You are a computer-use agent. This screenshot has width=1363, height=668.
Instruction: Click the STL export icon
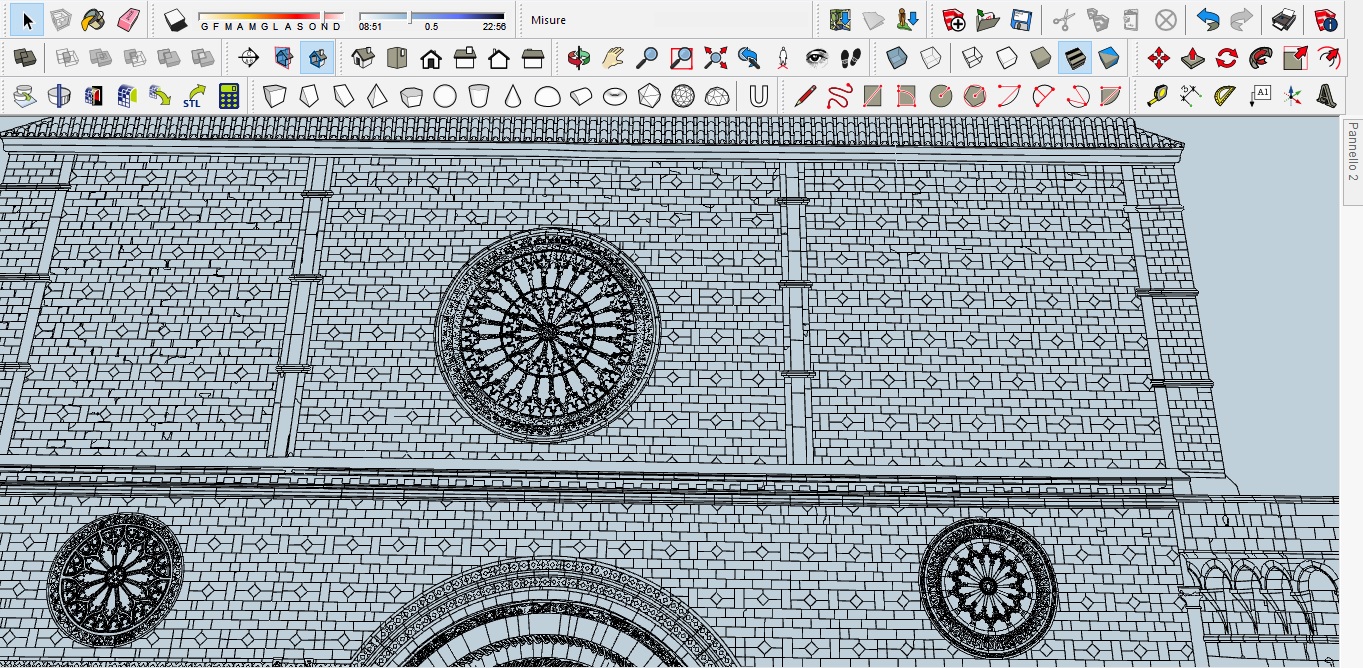[x=195, y=96]
